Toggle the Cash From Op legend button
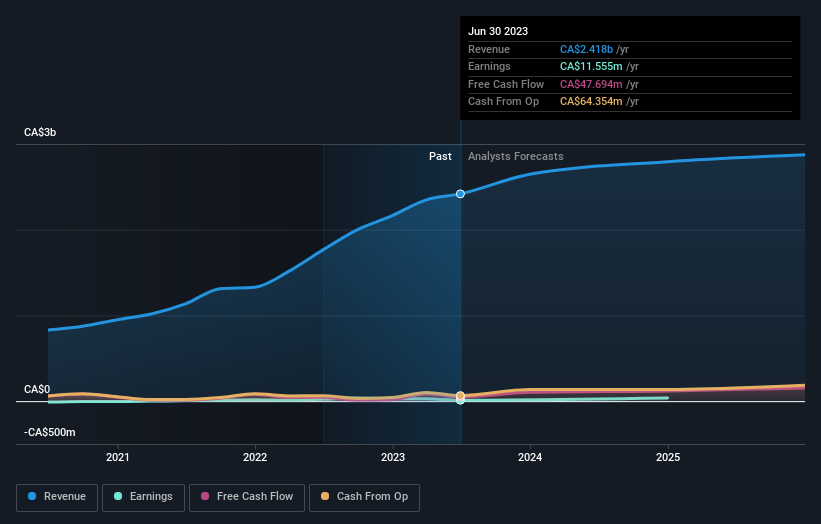 pos(364,497)
